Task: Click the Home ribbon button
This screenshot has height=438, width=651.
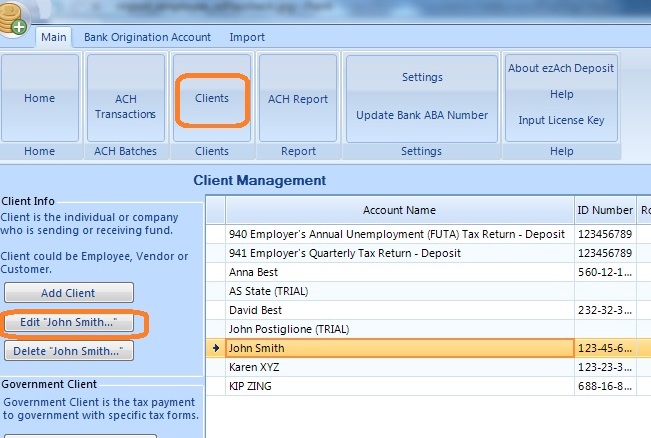Action: click(x=40, y=99)
